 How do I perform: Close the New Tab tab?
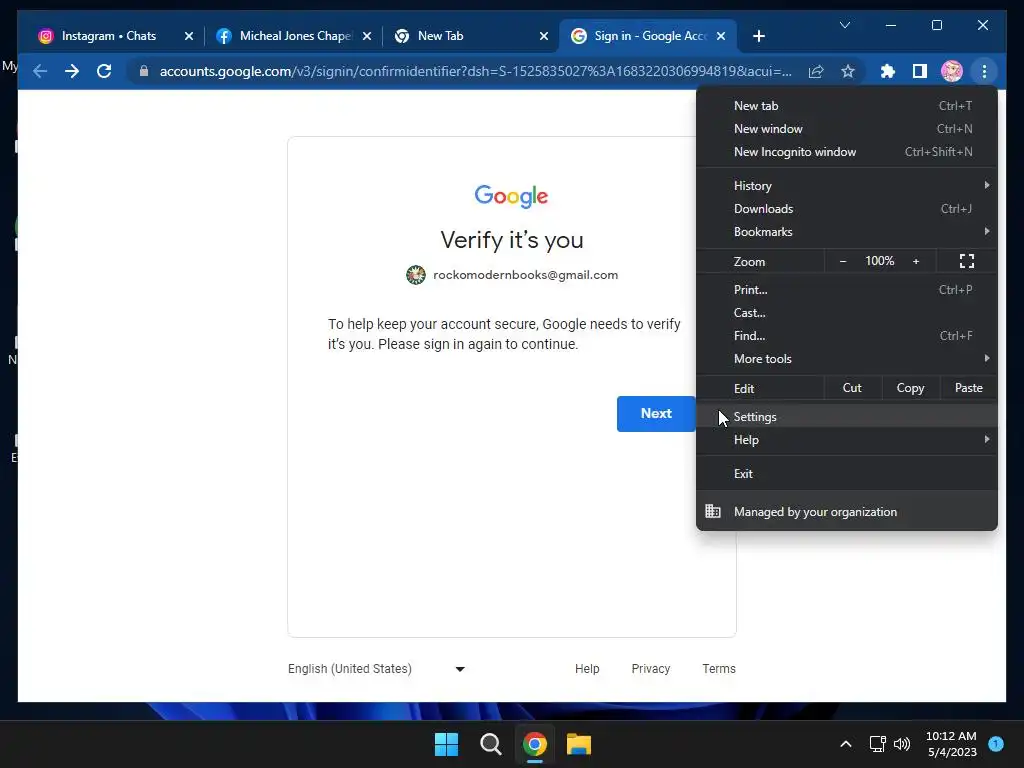544,36
